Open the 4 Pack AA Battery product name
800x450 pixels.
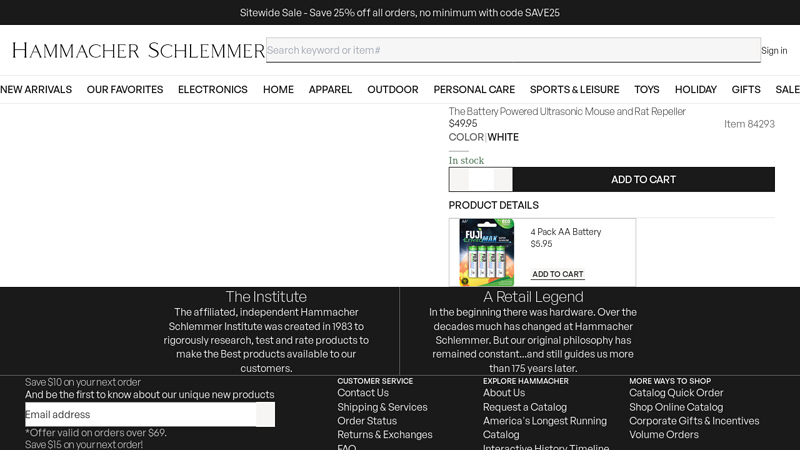[566, 232]
